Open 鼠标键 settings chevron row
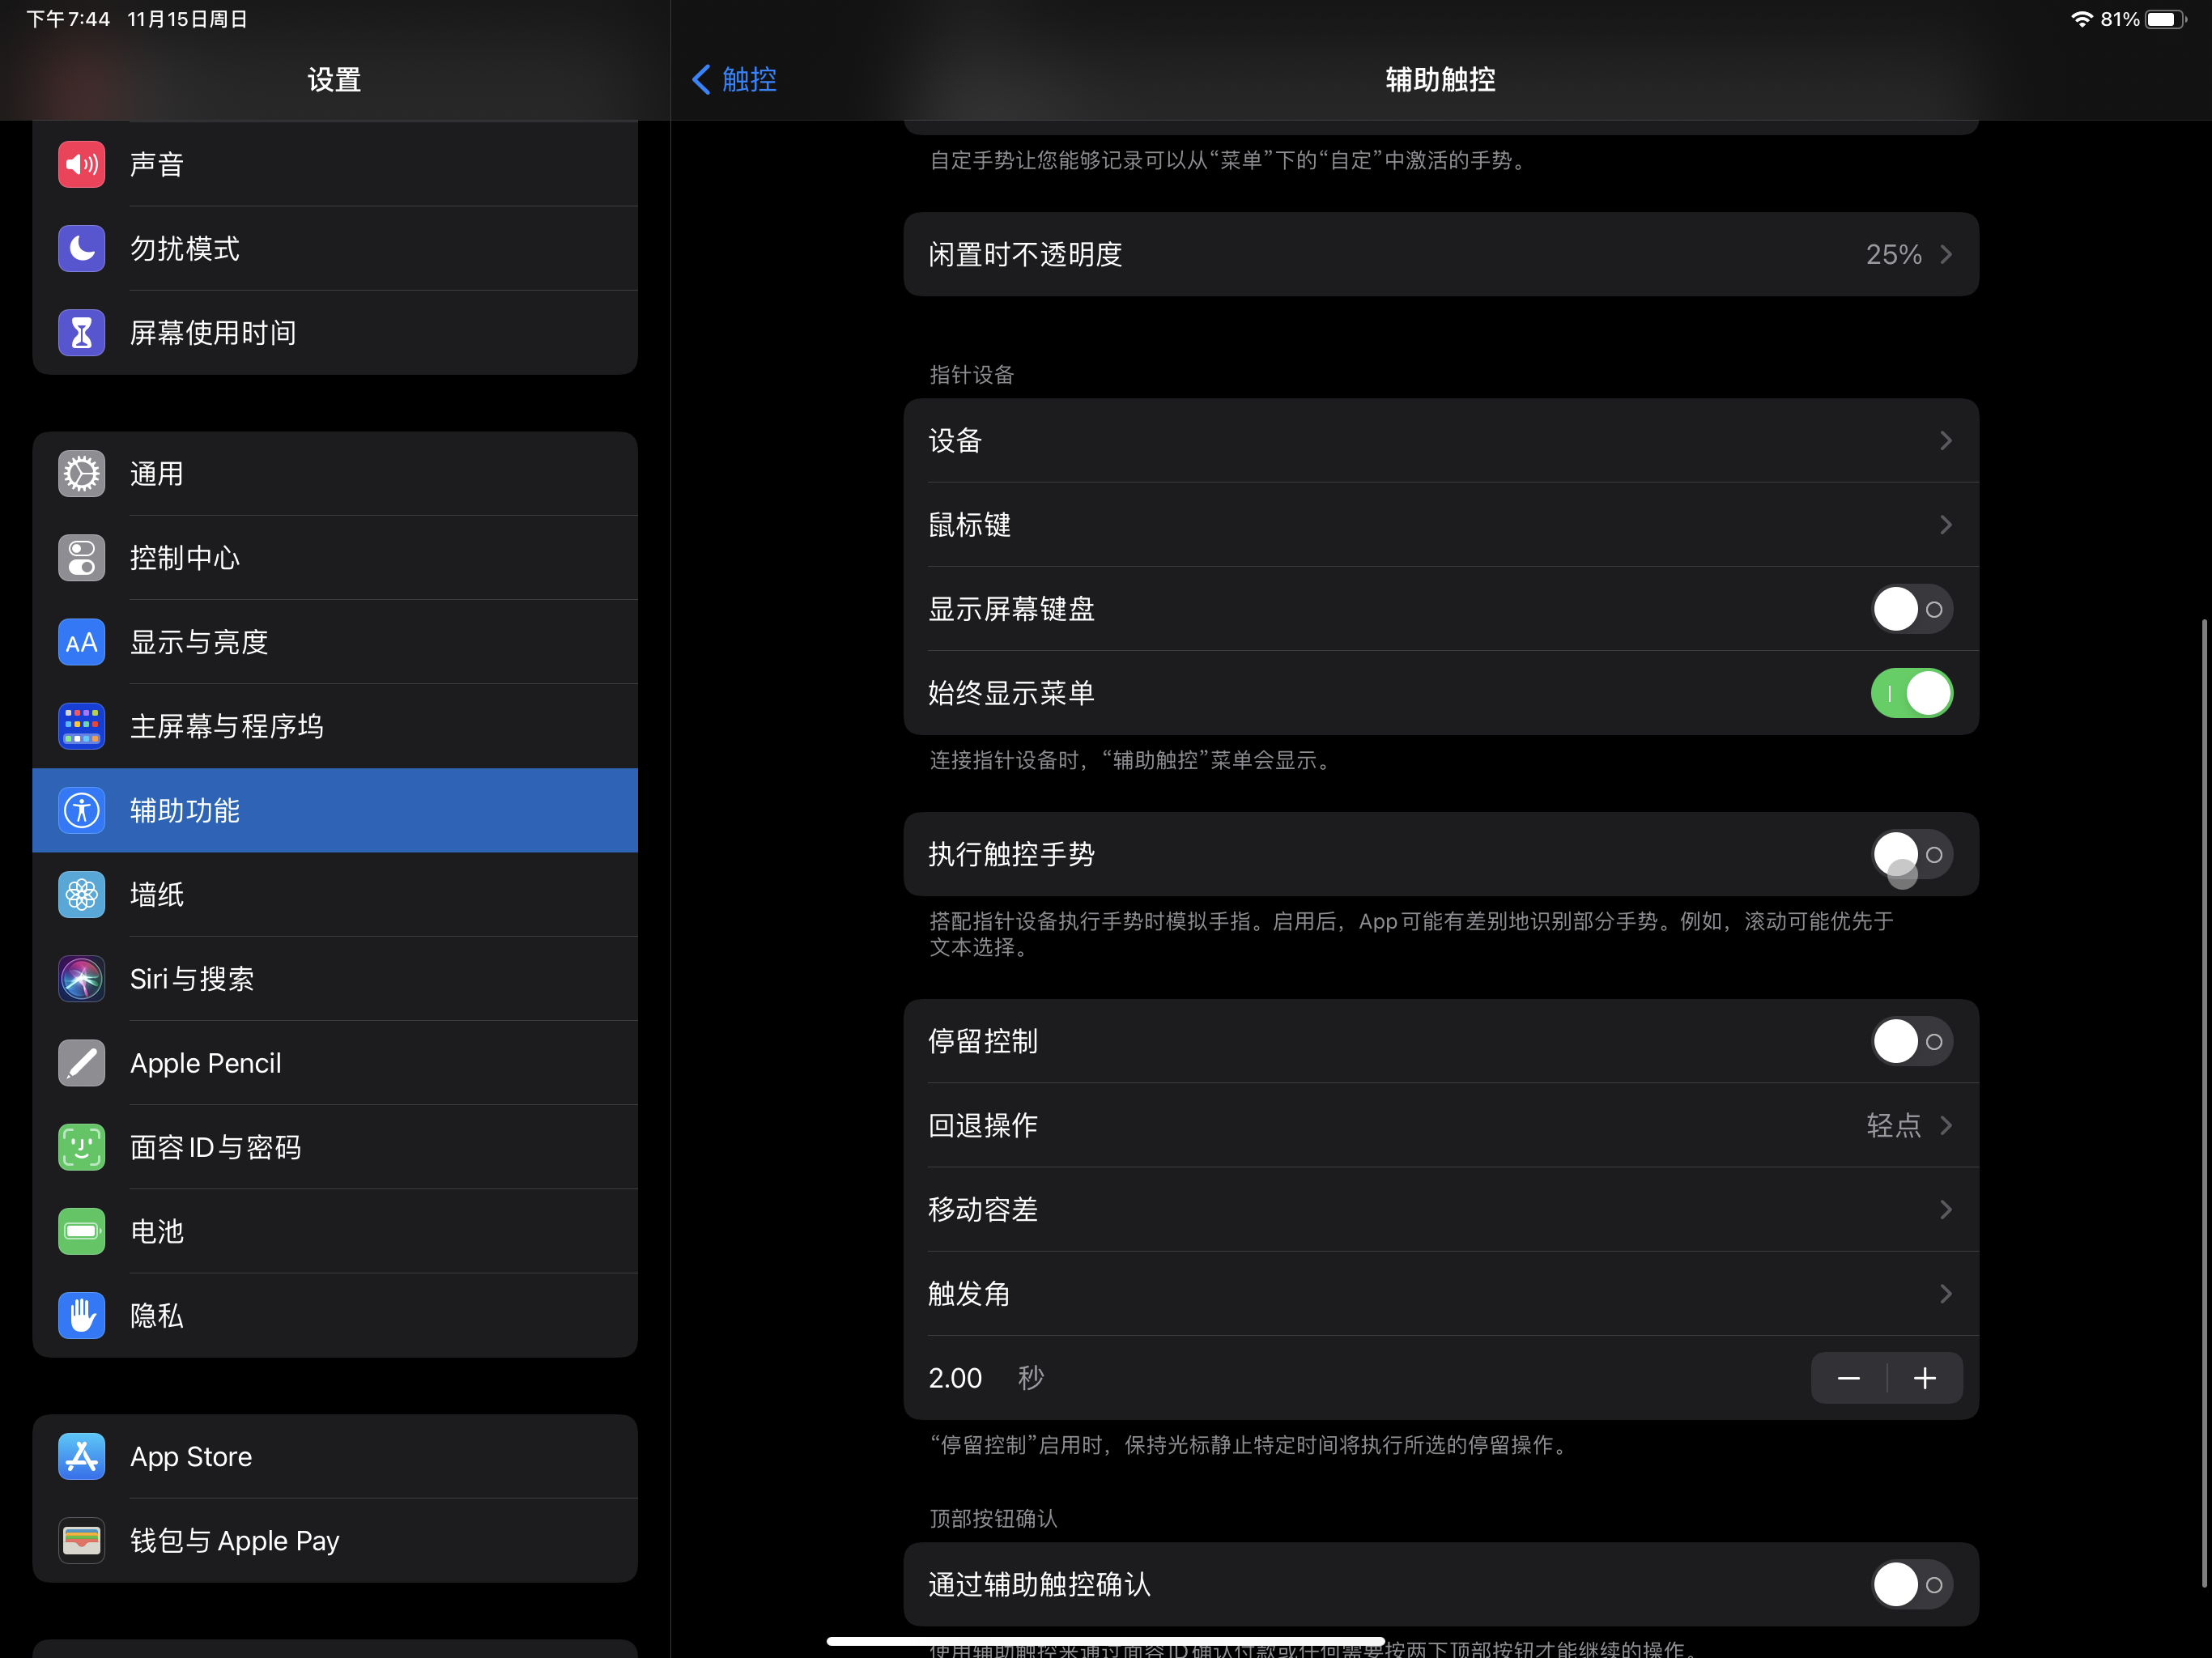The image size is (2212, 1658). click(x=1440, y=525)
